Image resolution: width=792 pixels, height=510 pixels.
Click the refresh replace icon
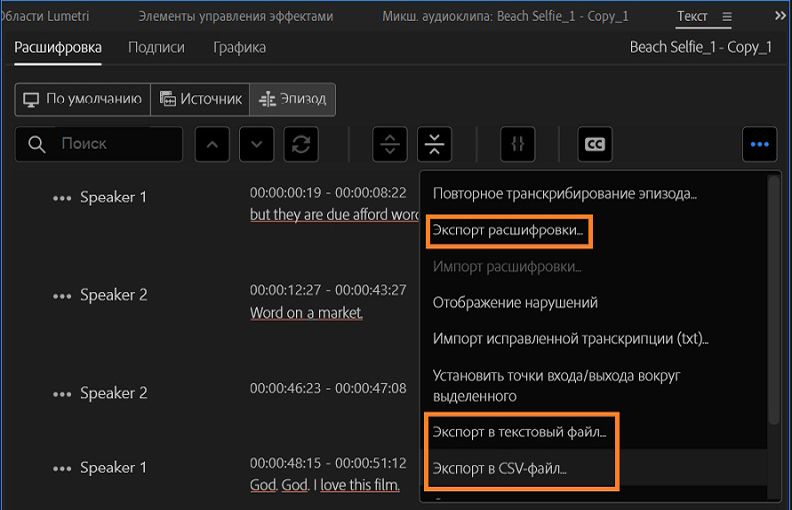click(301, 144)
